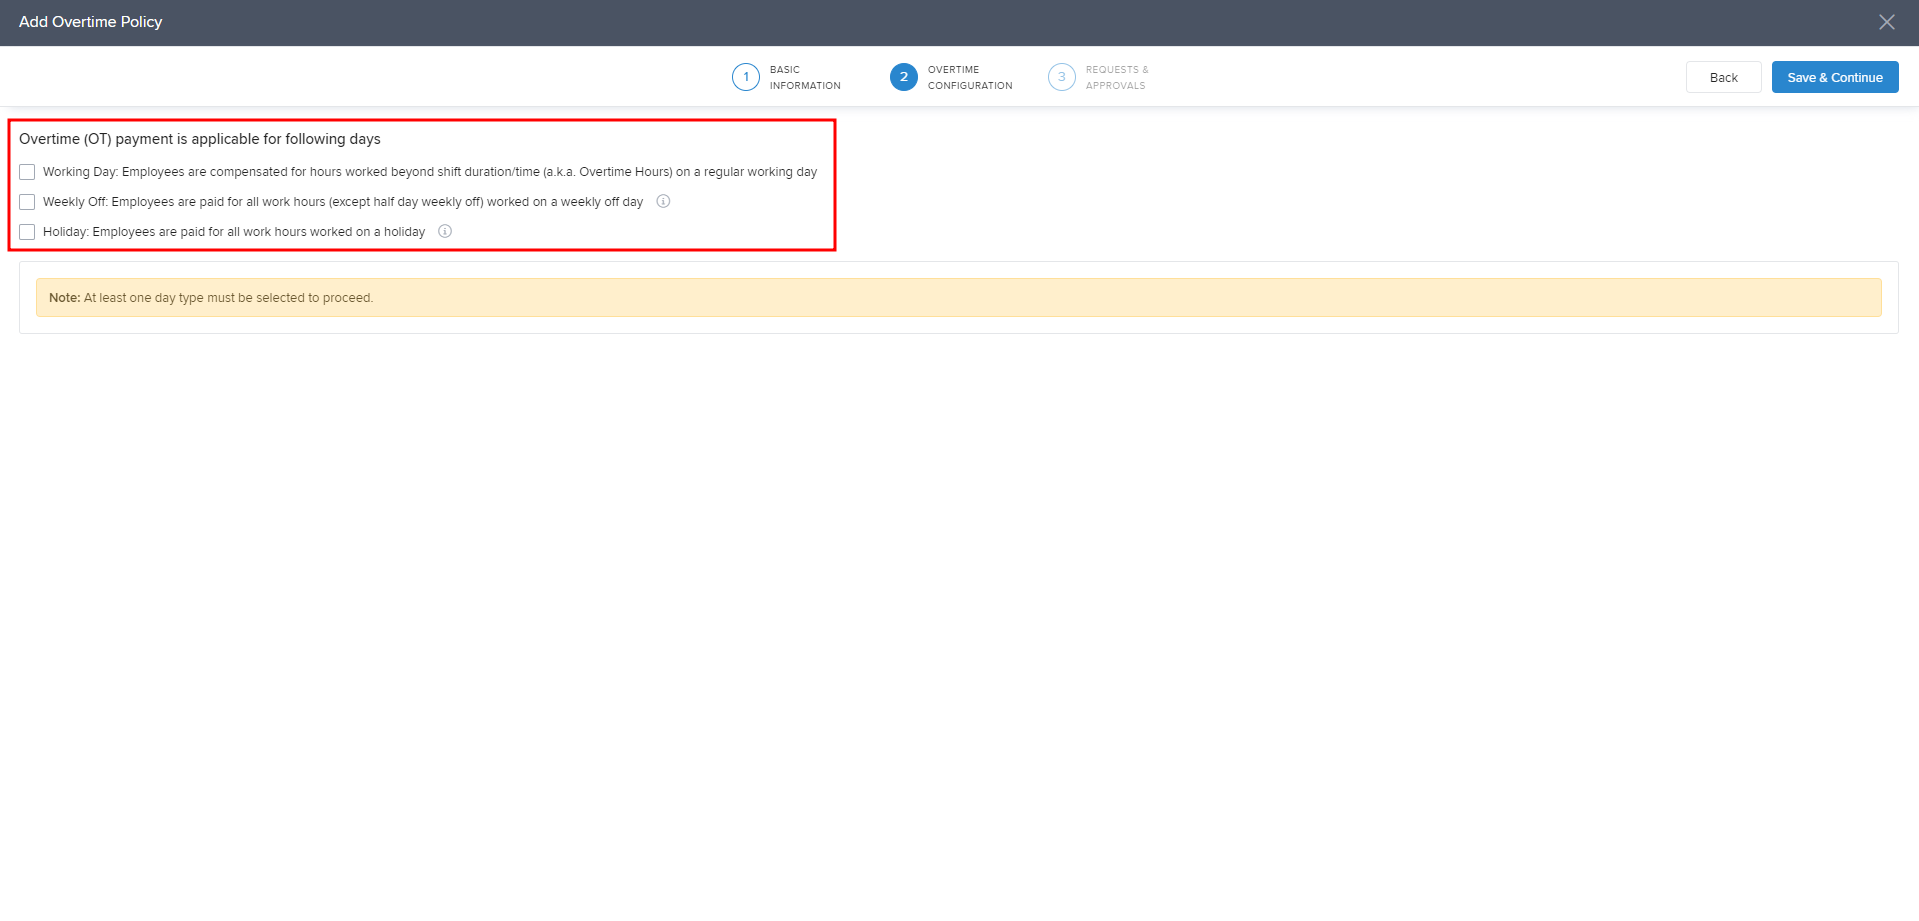1919x921 pixels.
Task: Click the step 2 circle icon
Action: pos(903,77)
